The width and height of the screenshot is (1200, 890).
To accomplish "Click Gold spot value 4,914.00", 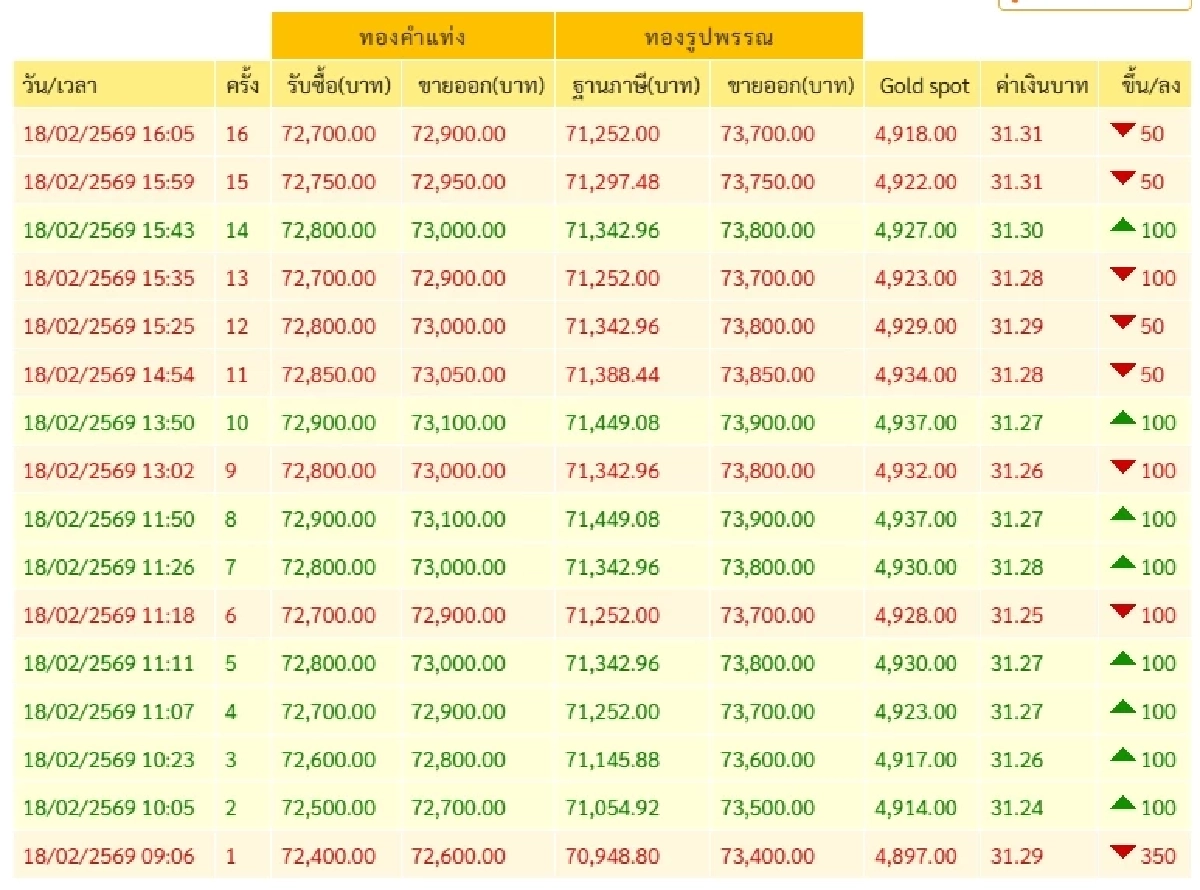I will pos(916,807).
